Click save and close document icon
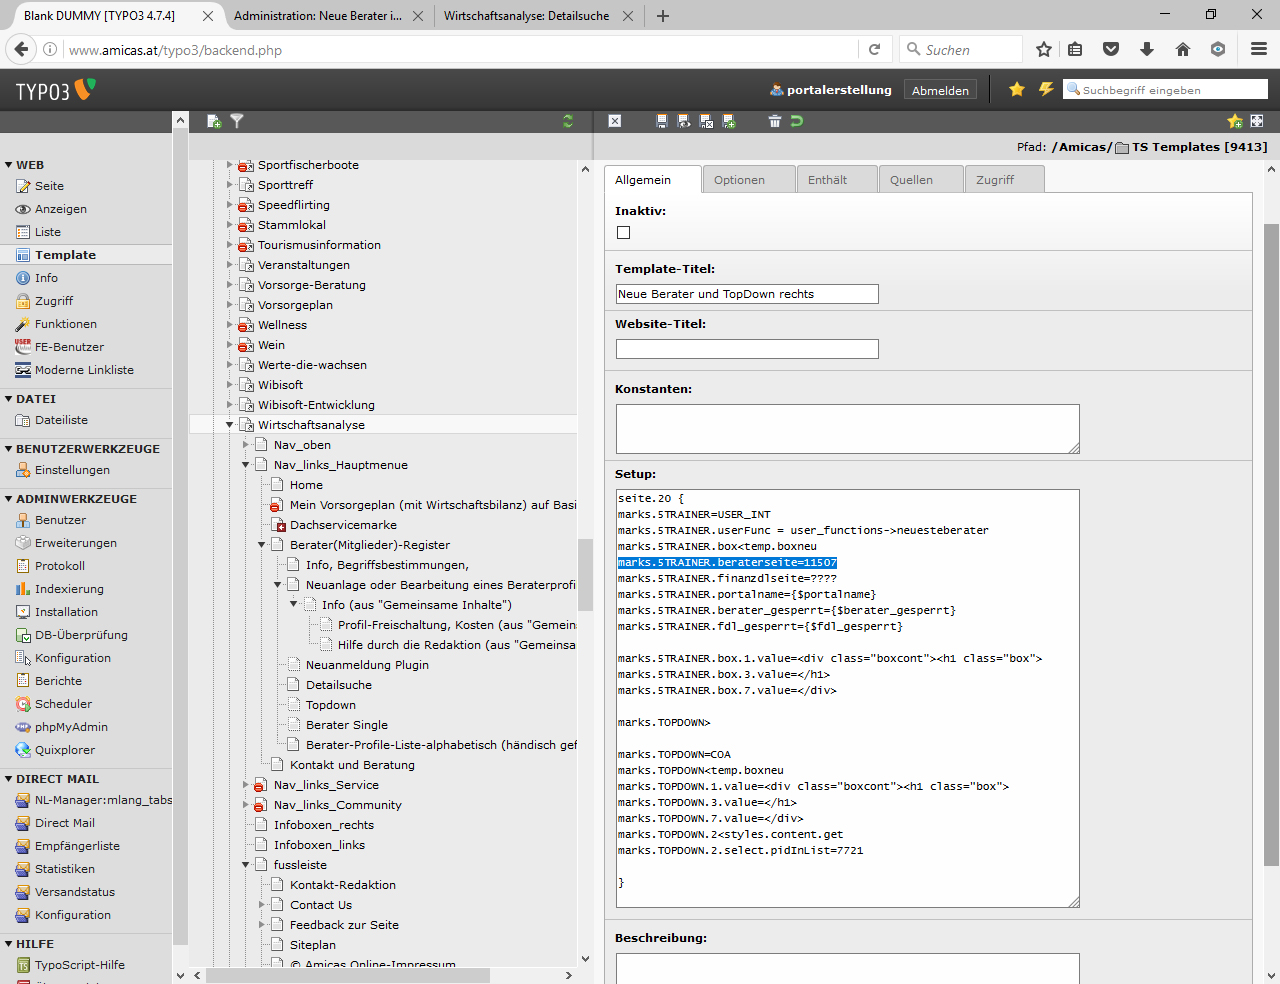This screenshot has height=984, width=1280. (x=706, y=121)
